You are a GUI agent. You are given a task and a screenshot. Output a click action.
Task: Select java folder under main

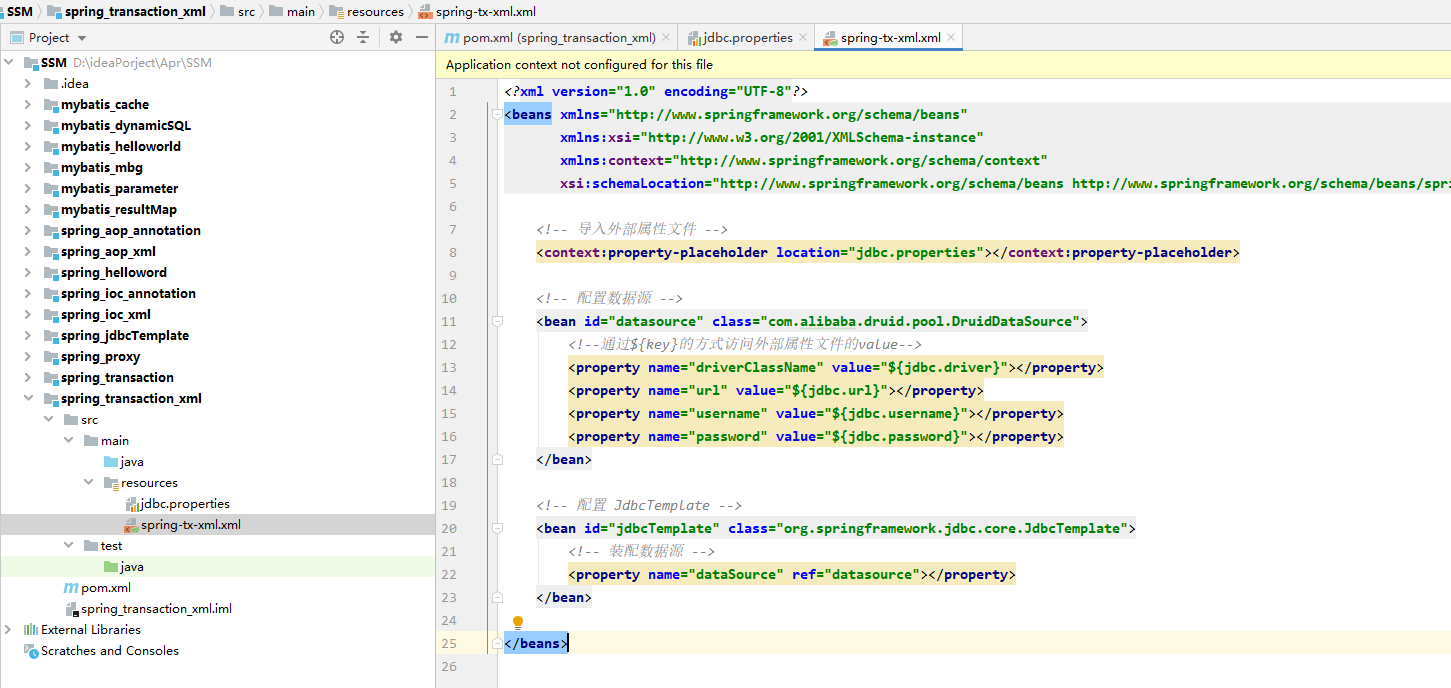pyautogui.click(x=132, y=462)
